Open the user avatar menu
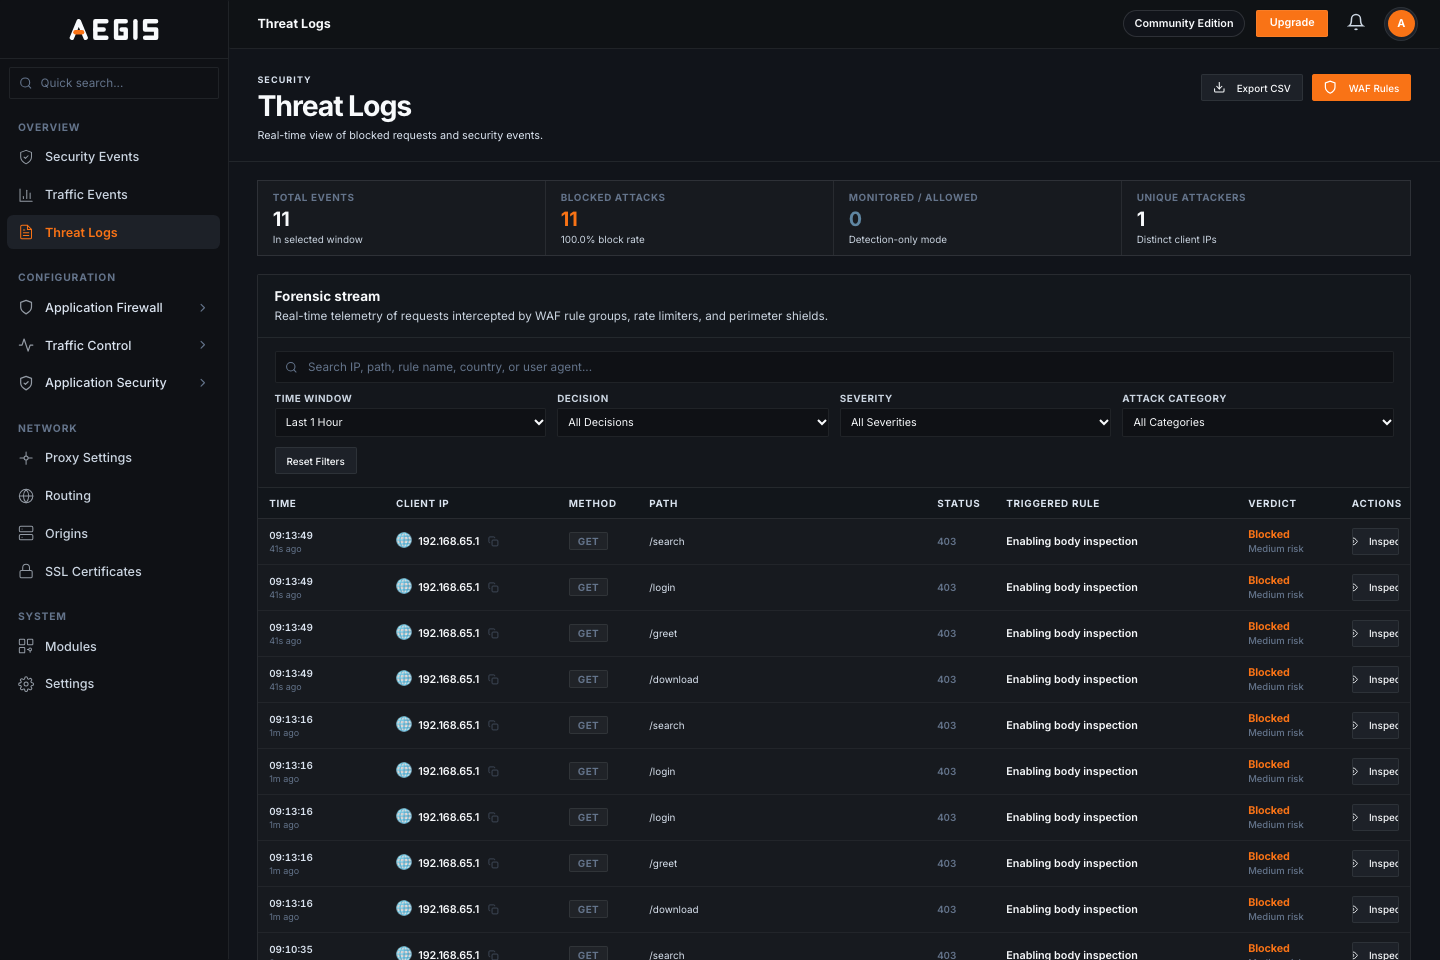 1401,23
